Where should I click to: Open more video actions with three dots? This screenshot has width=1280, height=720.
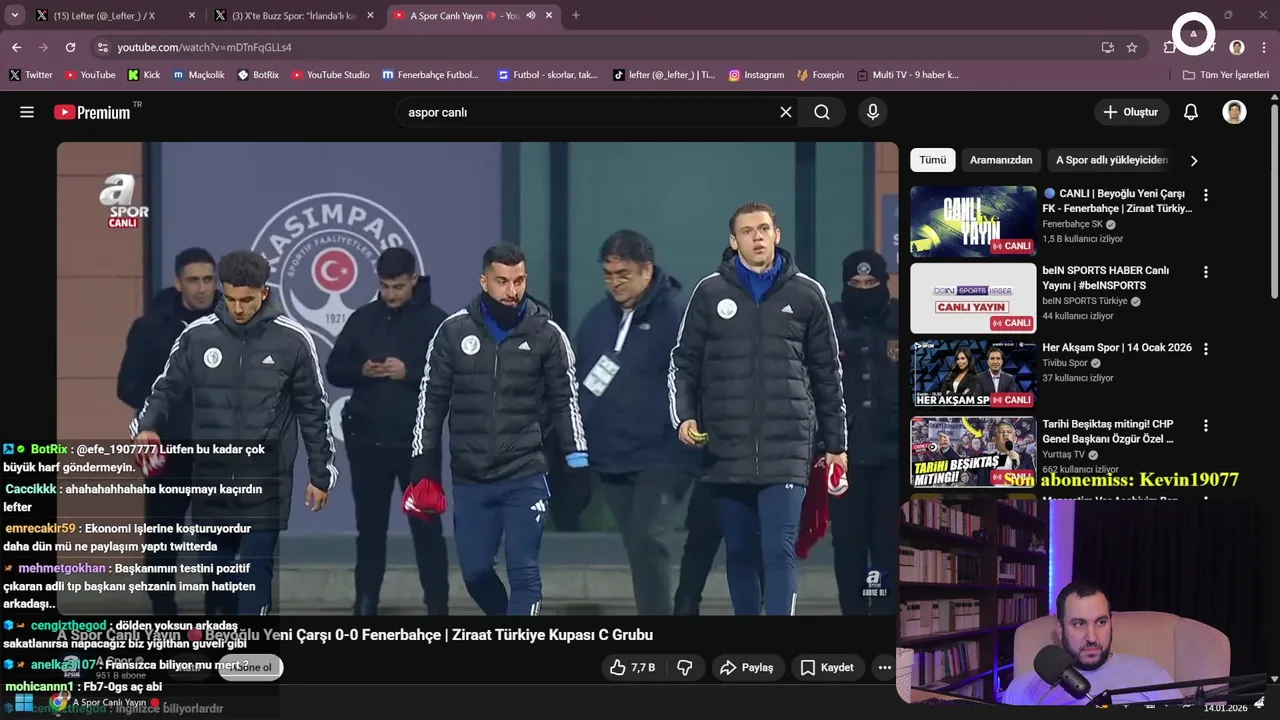tap(884, 667)
